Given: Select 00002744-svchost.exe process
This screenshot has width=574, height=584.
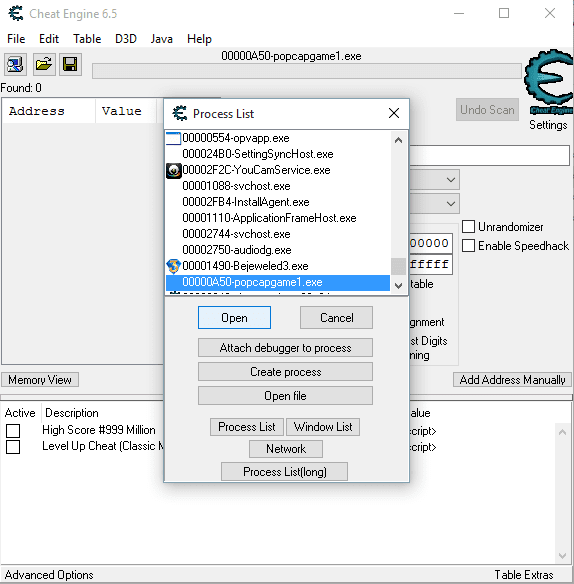Looking at the screenshot, I should tap(278, 234).
